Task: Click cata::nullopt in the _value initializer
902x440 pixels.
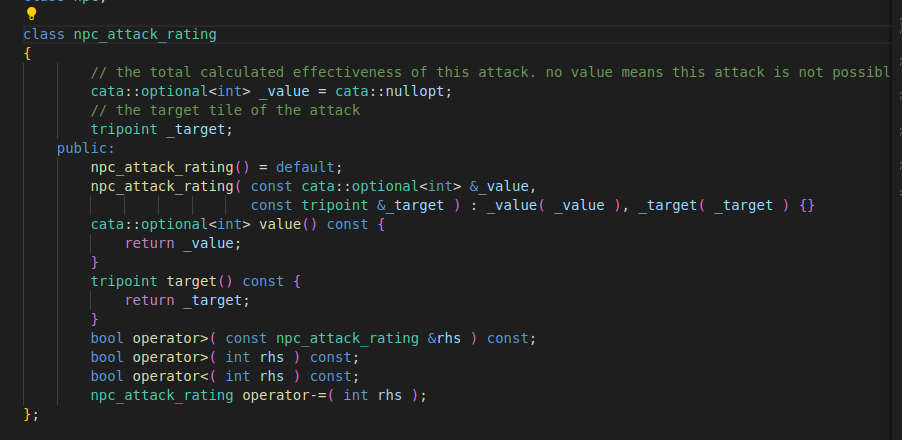Action: point(390,91)
